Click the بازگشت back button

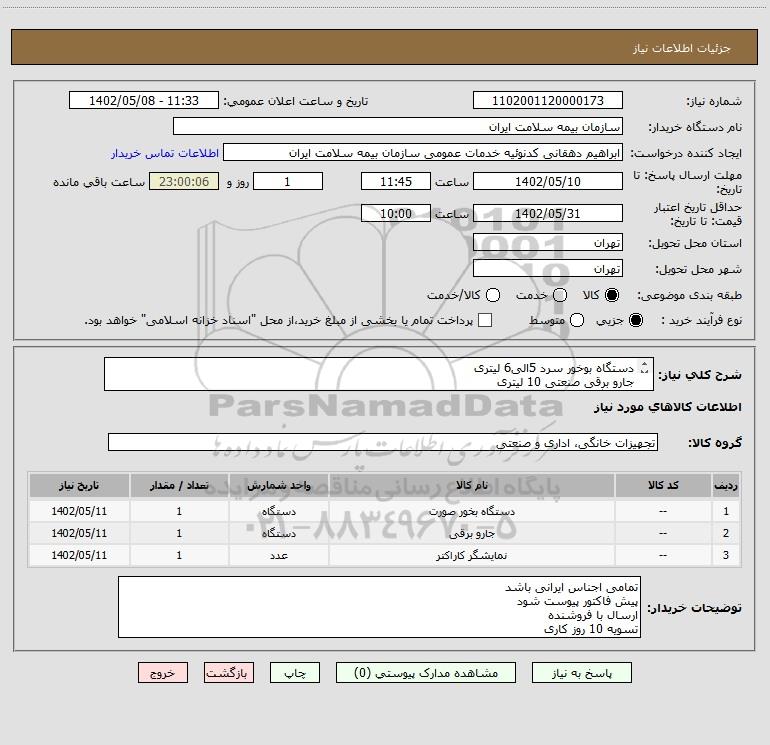pos(229,673)
